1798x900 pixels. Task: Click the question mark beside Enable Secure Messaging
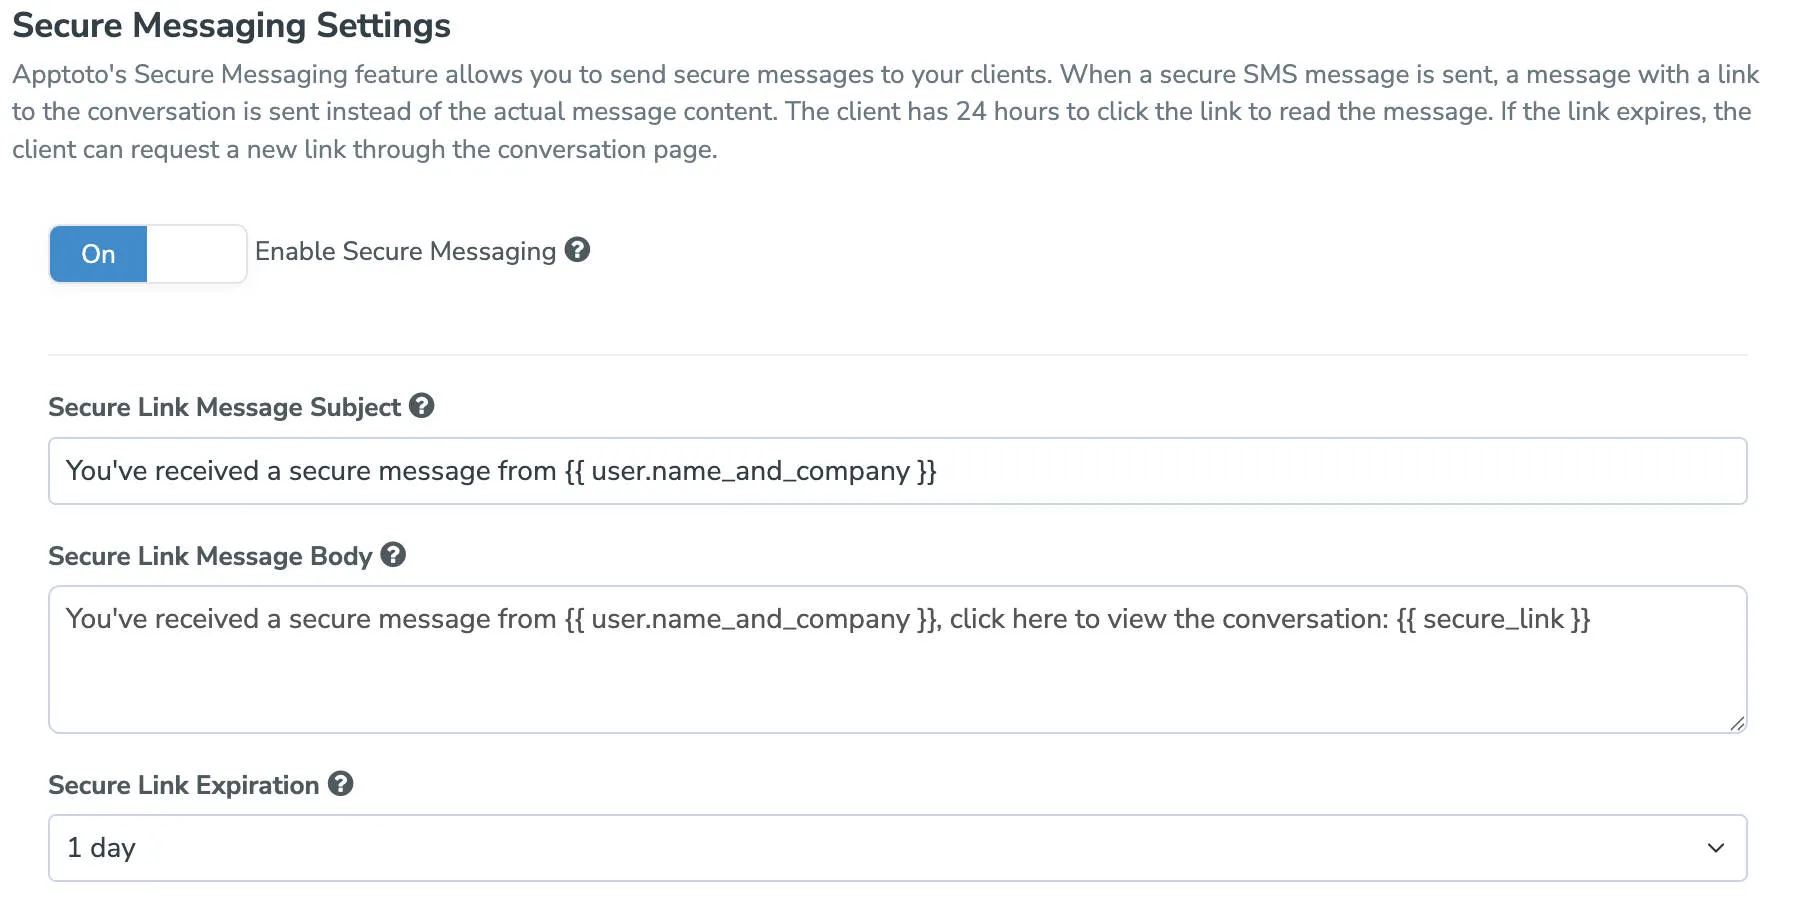click(578, 251)
